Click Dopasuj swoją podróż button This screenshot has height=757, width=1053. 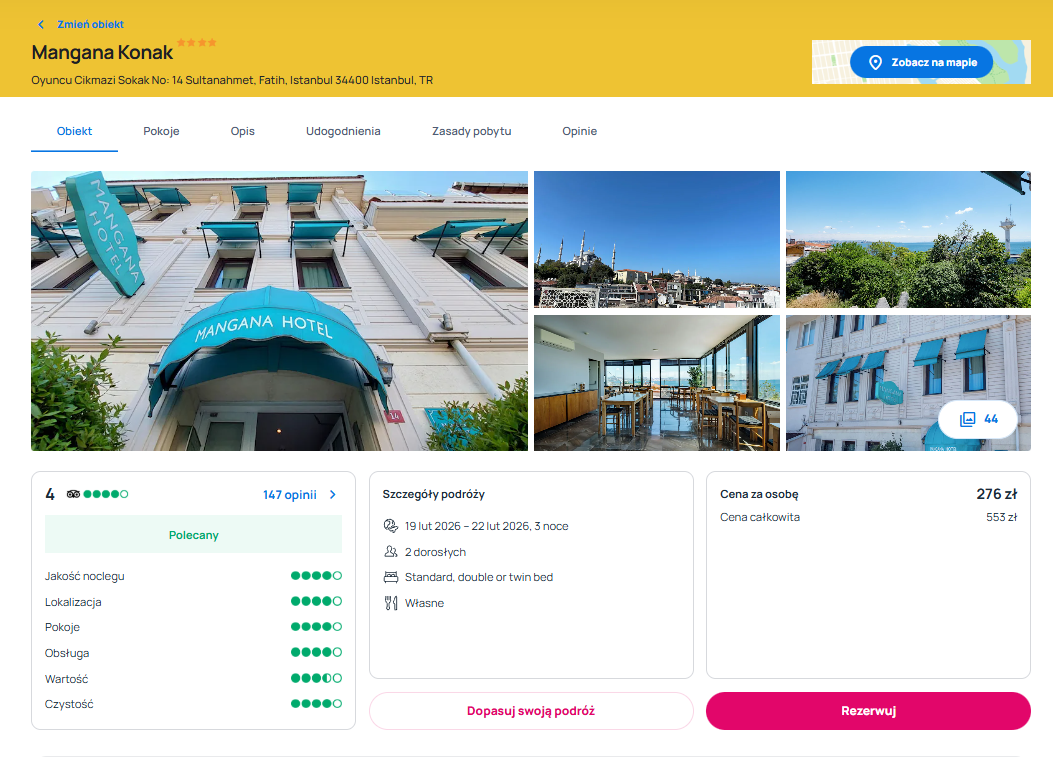point(531,711)
